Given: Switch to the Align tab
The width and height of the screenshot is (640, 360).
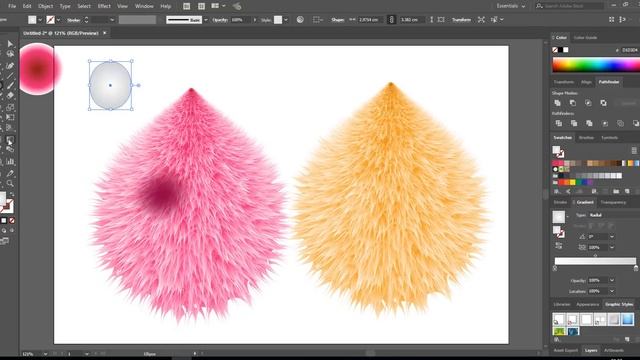Looking at the screenshot, I should tap(586, 82).
